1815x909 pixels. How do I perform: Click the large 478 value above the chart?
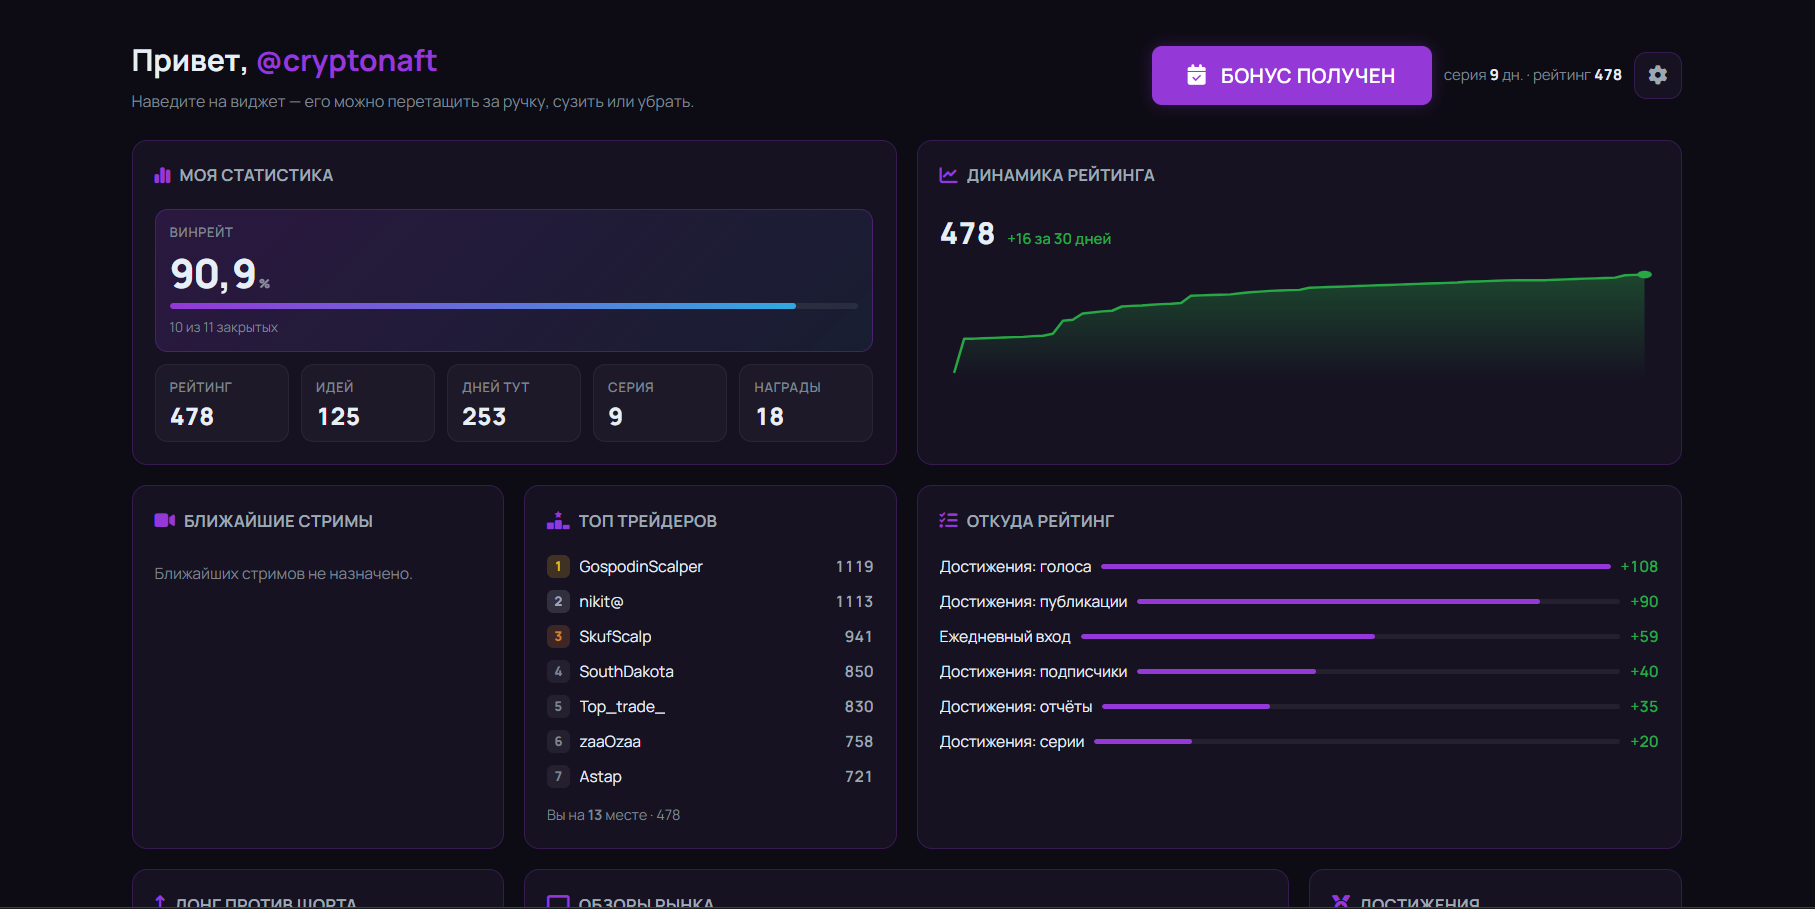pyautogui.click(x=967, y=234)
